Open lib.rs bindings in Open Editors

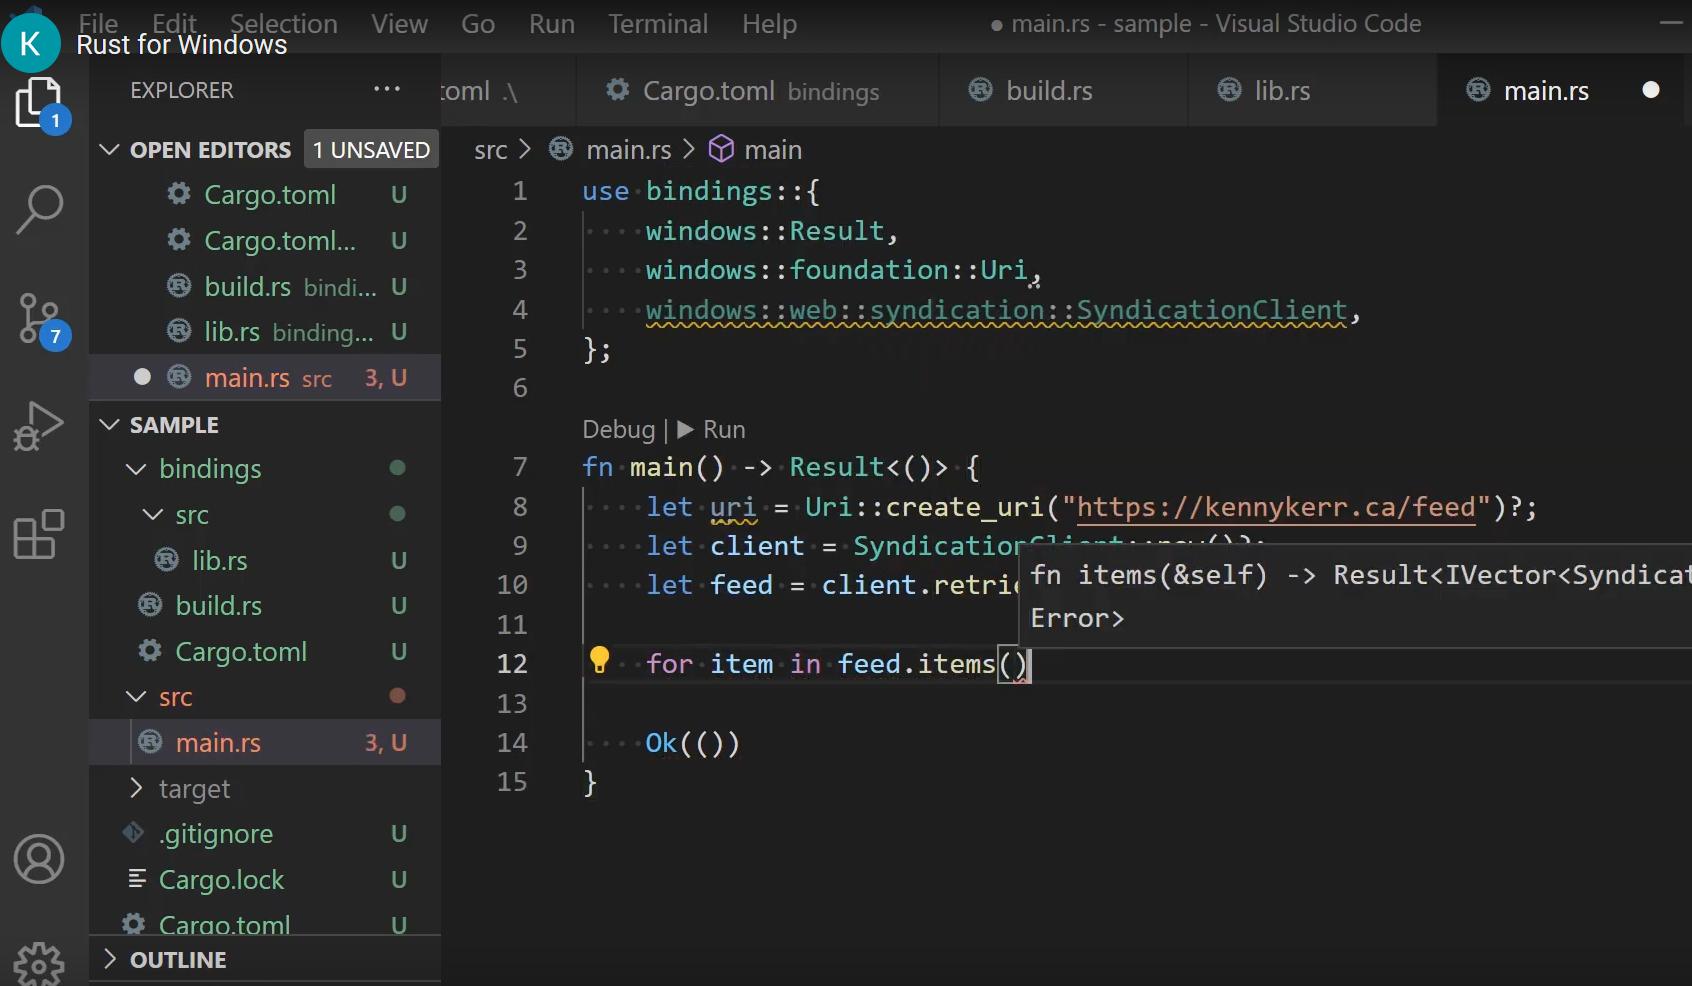265,332
